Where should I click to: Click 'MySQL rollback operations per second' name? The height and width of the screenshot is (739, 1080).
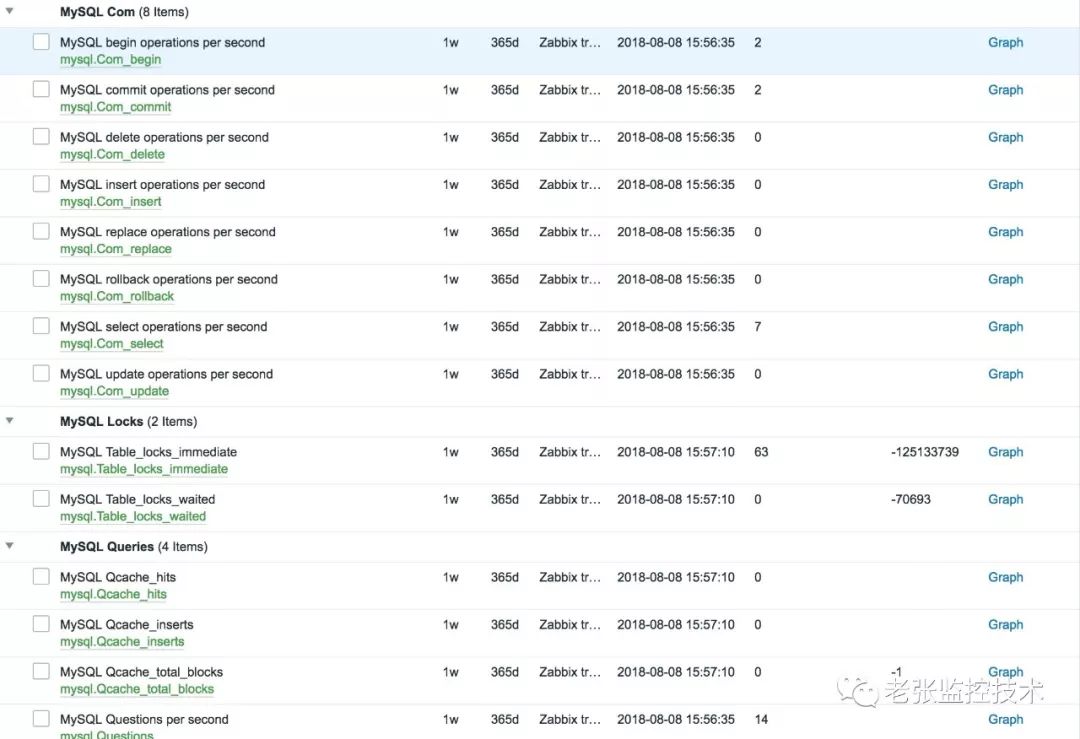click(169, 279)
